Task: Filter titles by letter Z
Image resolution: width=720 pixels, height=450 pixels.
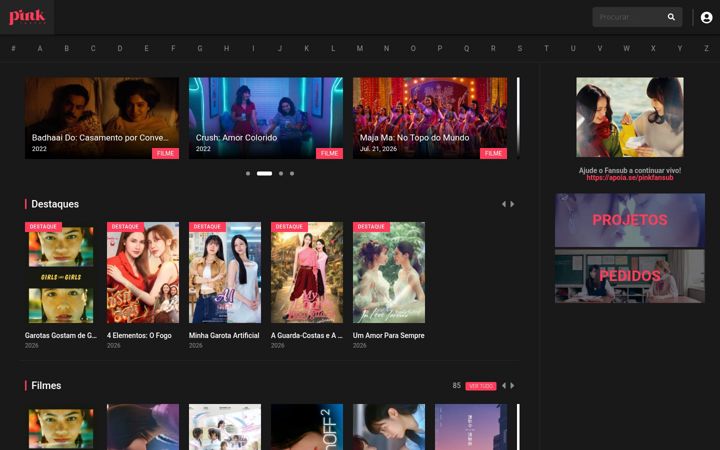Action: point(706,48)
